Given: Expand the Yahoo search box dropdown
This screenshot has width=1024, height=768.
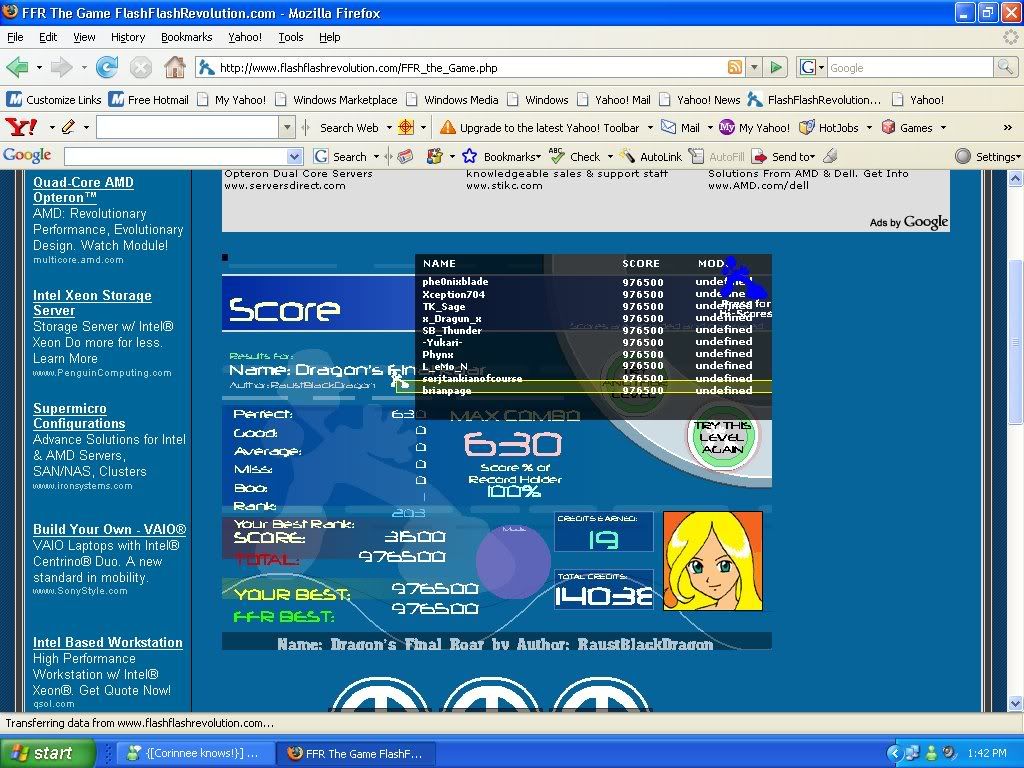Looking at the screenshot, I should 287,128.
